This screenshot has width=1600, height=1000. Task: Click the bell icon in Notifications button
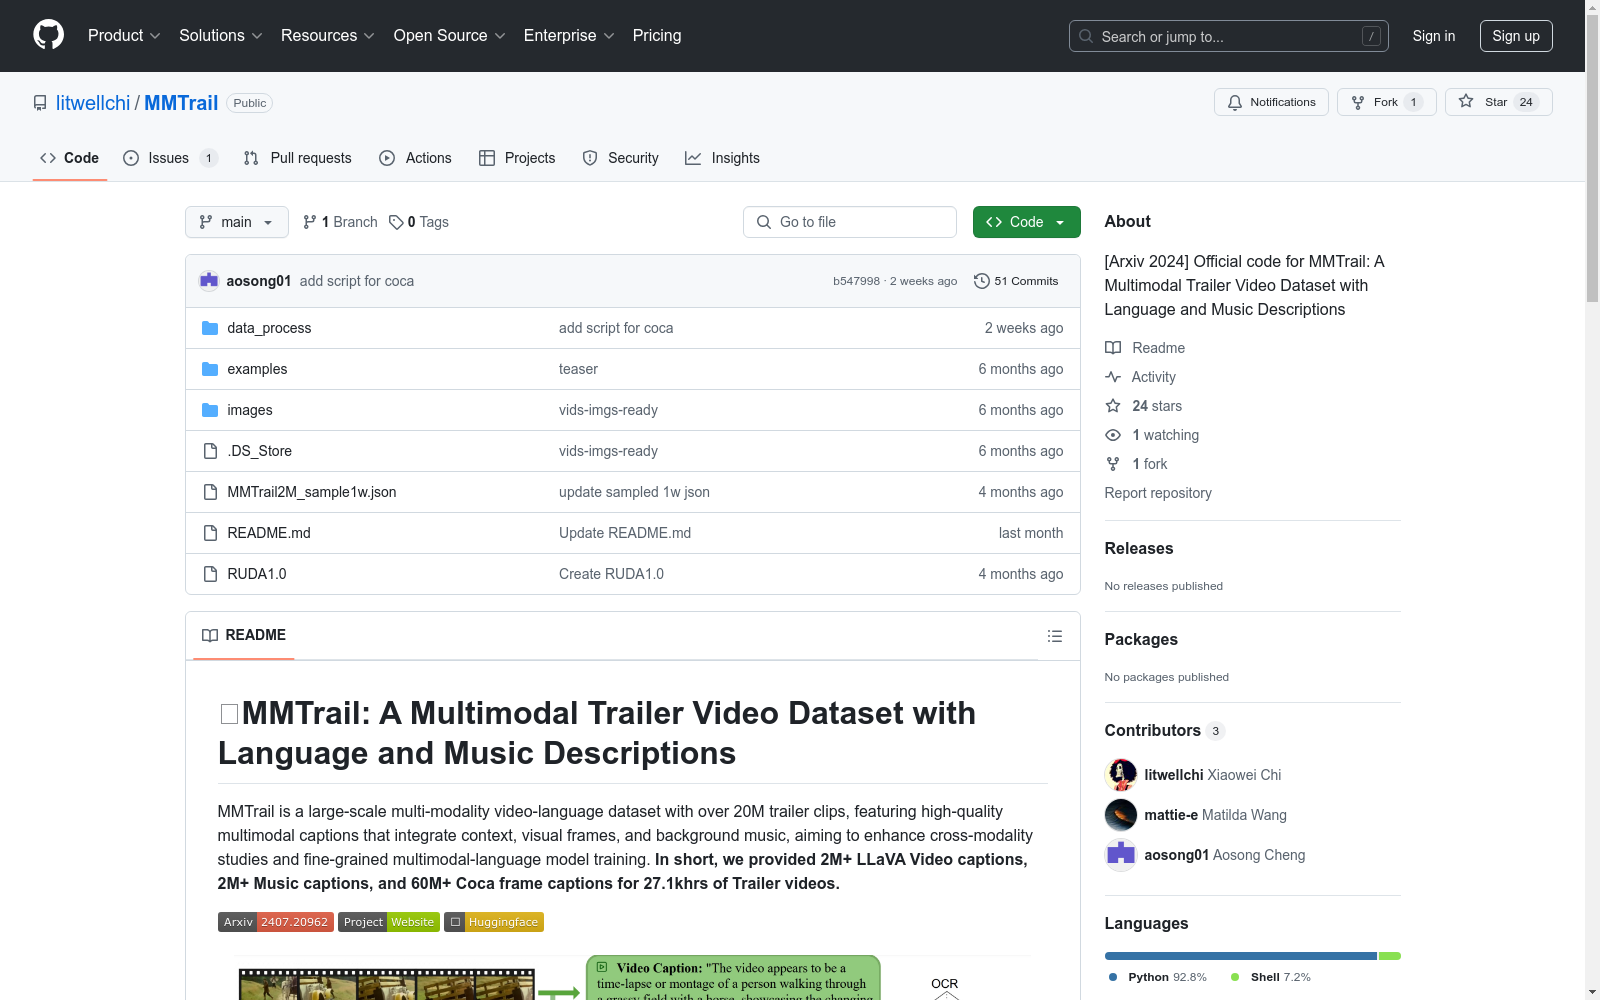click(1235, 102)
